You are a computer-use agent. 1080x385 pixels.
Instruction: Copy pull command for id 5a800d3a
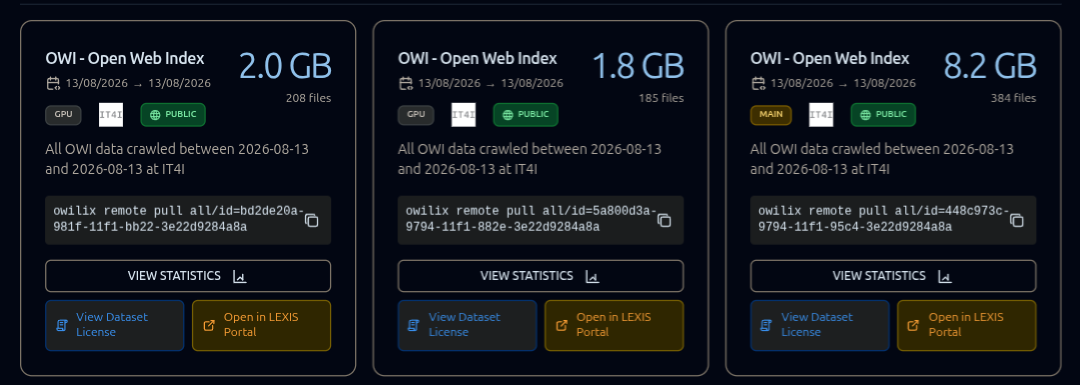[665, 220]
